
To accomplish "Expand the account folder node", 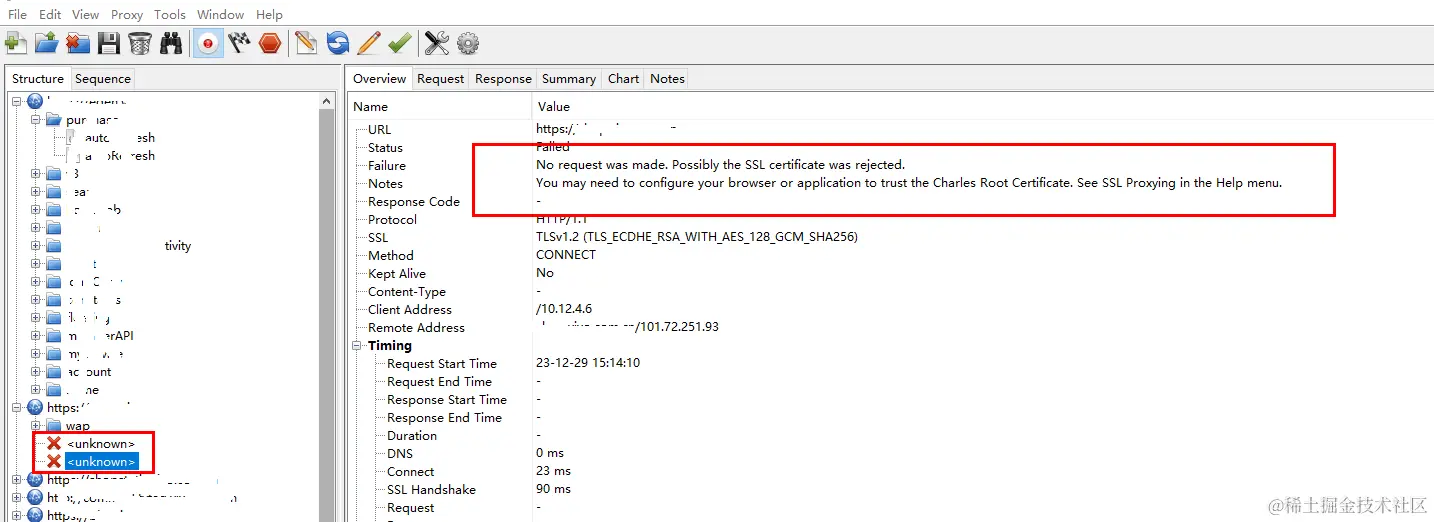I will coord(36,372).
